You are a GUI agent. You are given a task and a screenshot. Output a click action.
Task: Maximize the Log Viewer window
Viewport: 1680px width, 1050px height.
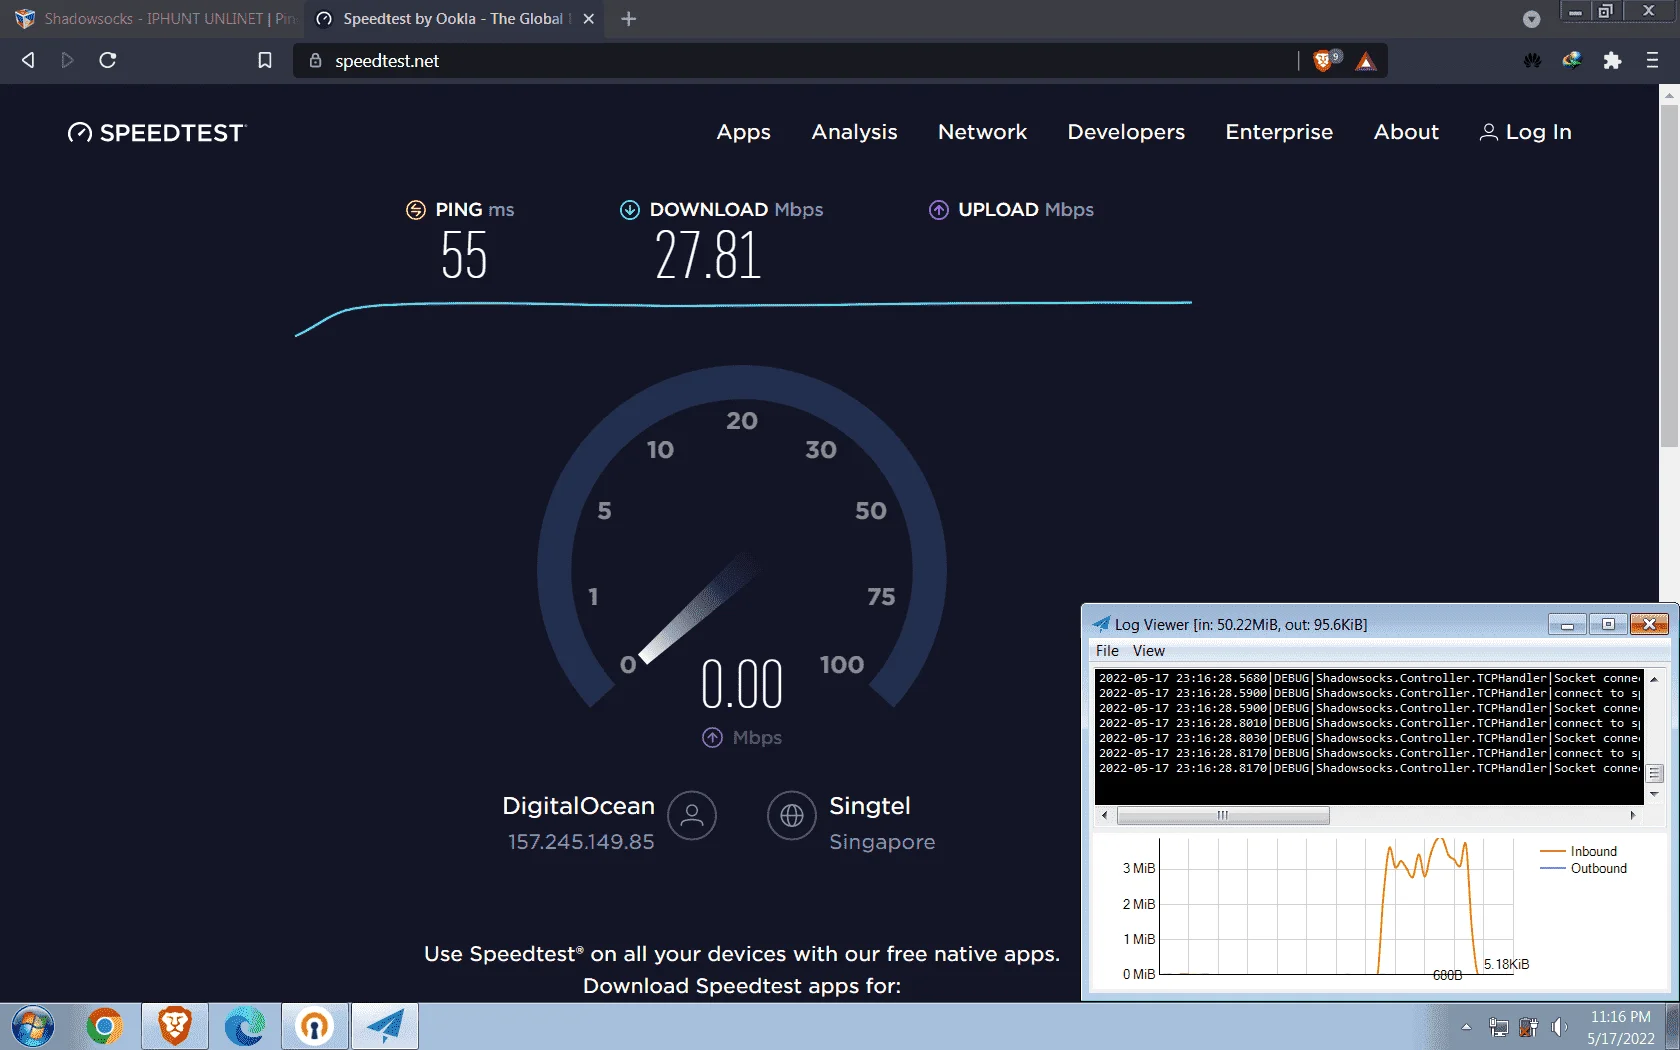click(1608, 625)
